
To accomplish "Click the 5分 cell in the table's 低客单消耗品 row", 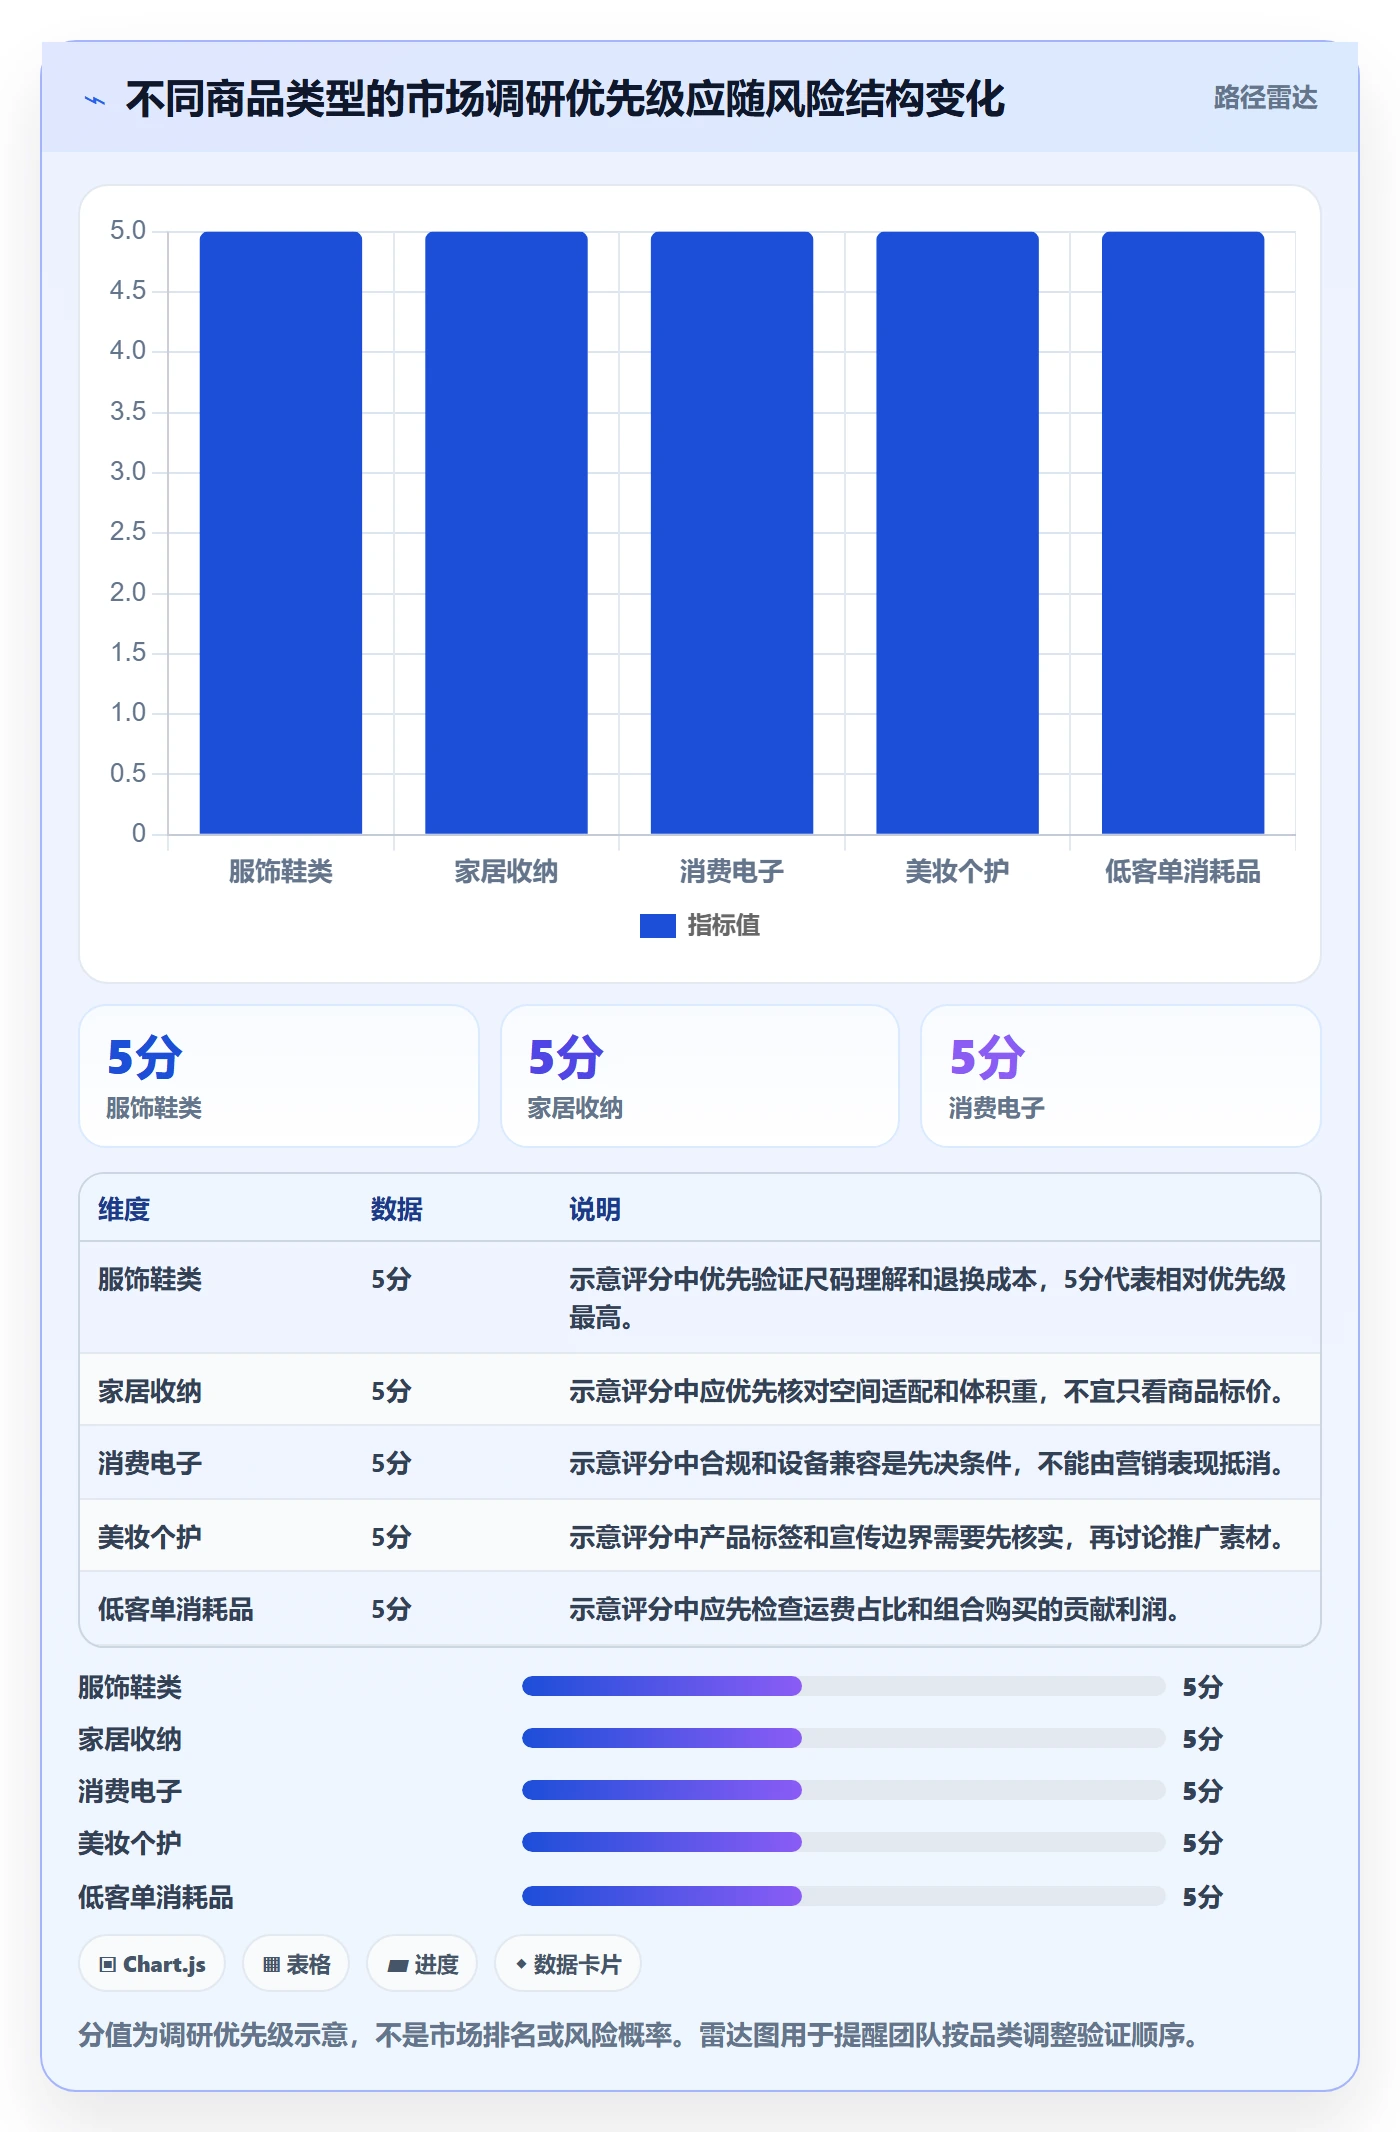I will pyautogui.click(x=391, y=1609).
